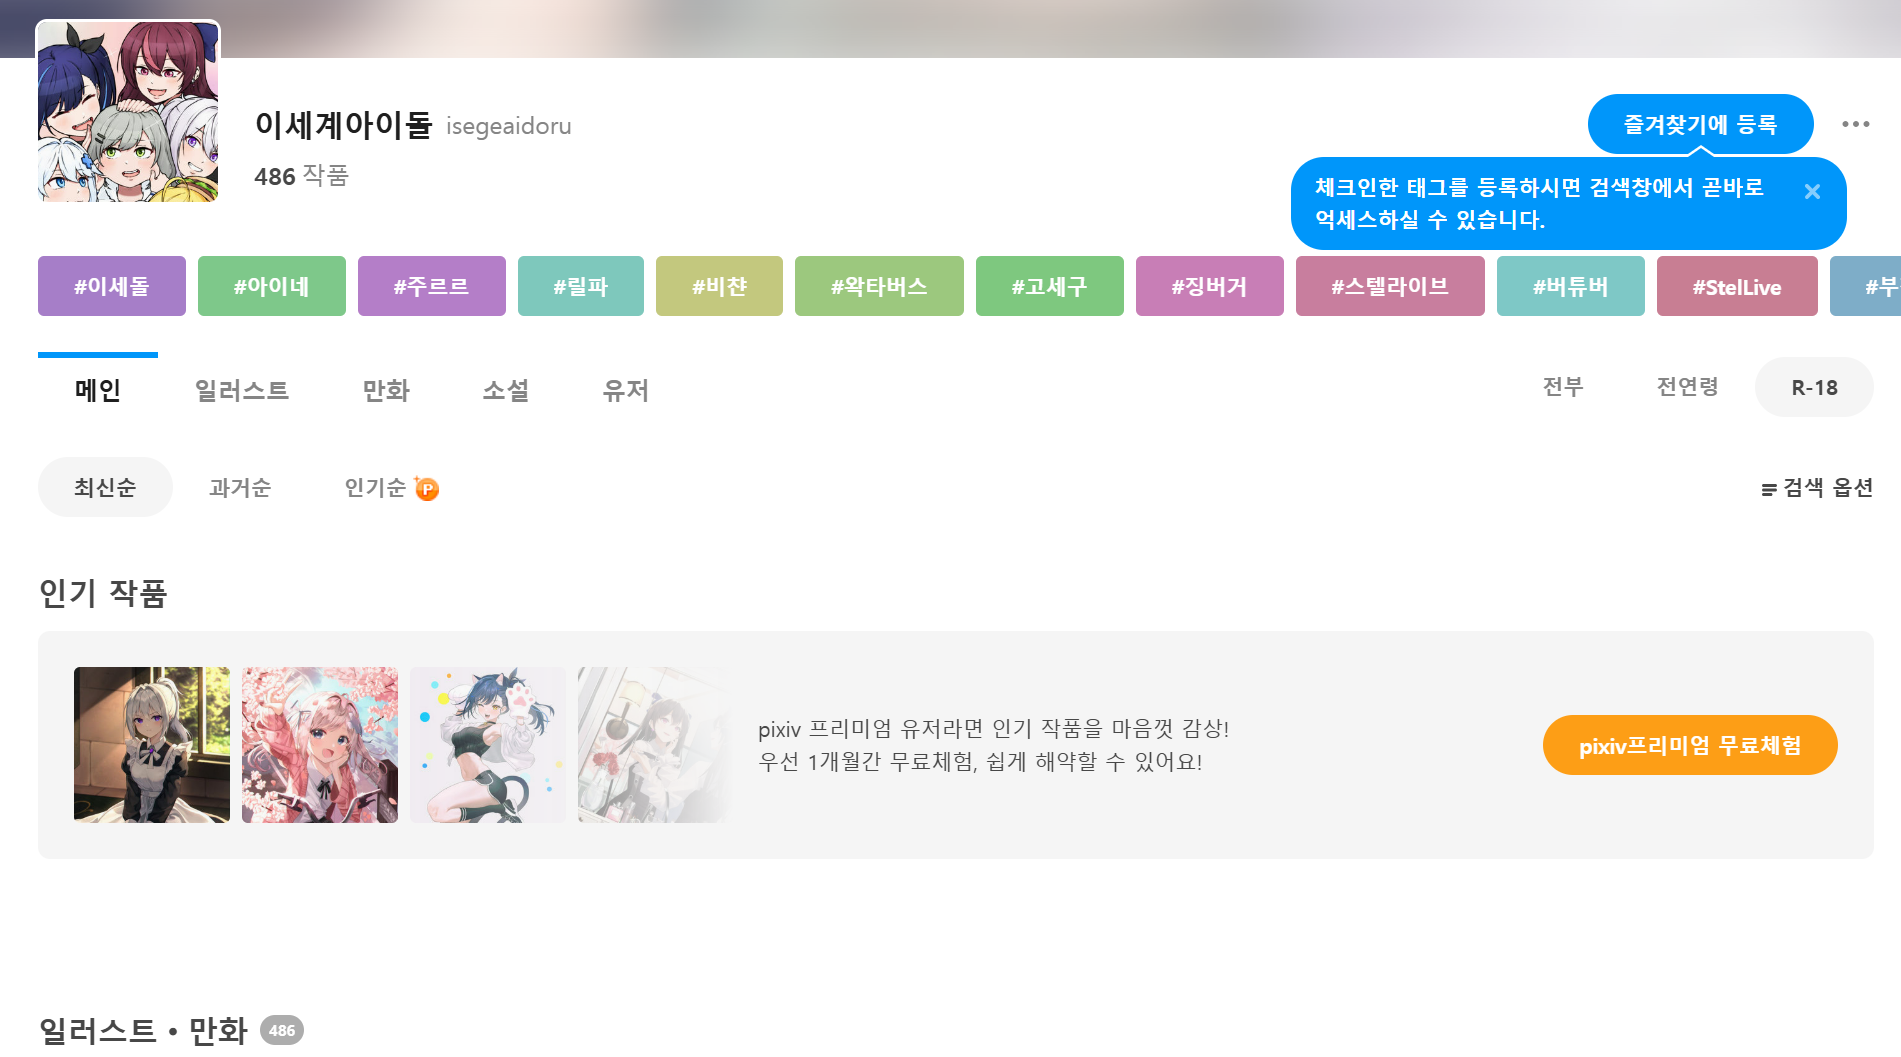Switch to the 일러스트 tab

(x=242, y=390)
